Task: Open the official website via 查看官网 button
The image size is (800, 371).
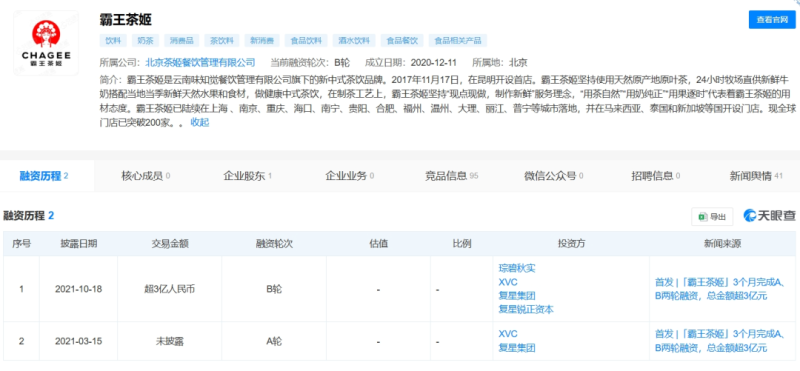Action: pos(772,19)
